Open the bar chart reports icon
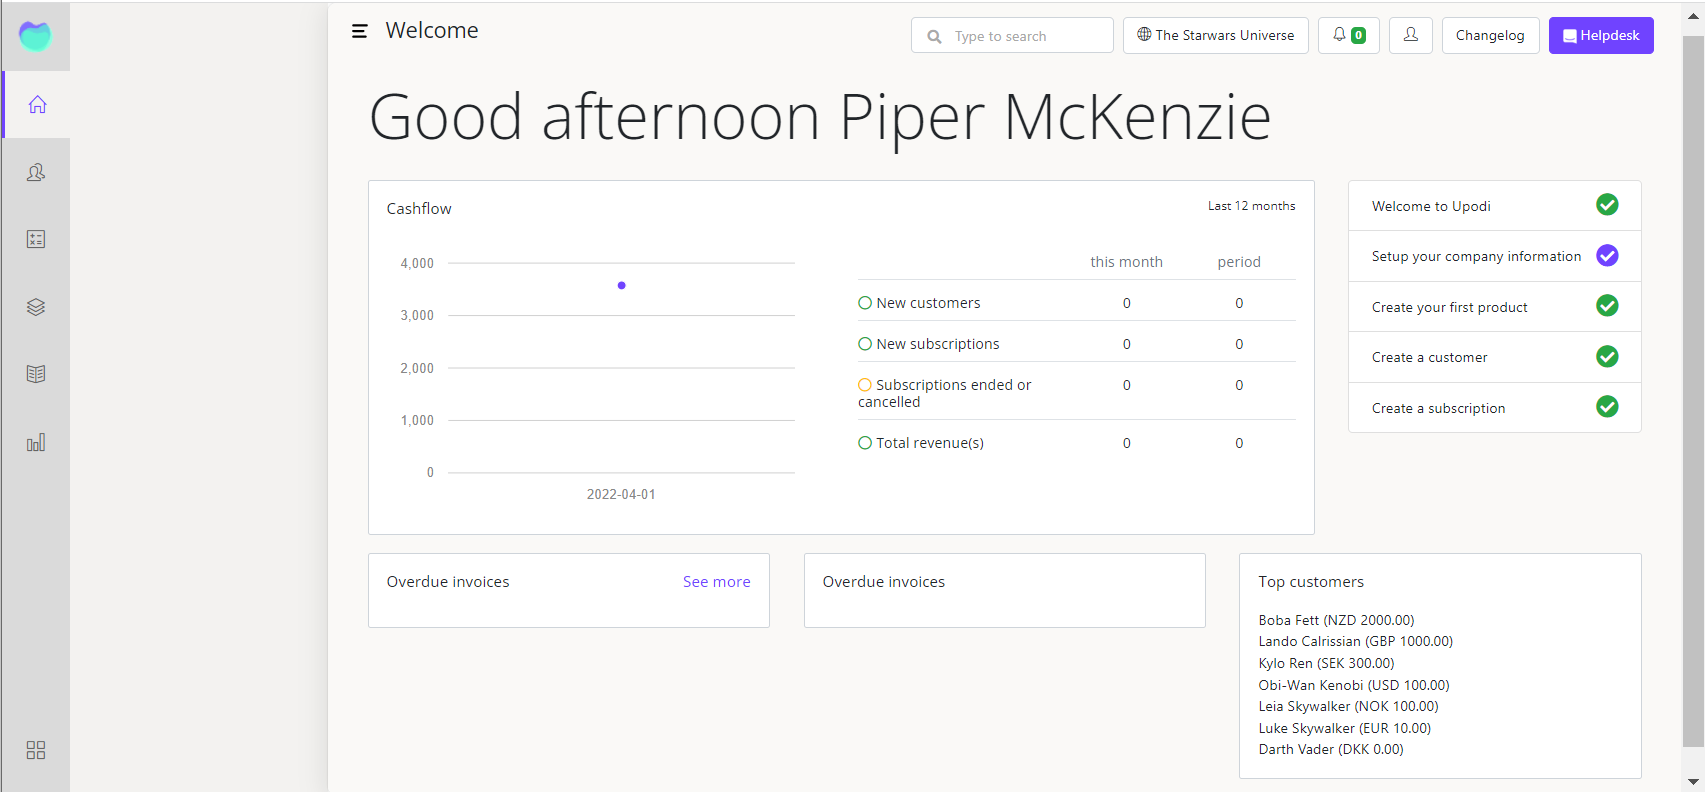Viewport: 1705px width, 792px height. [x=36, y=442]
